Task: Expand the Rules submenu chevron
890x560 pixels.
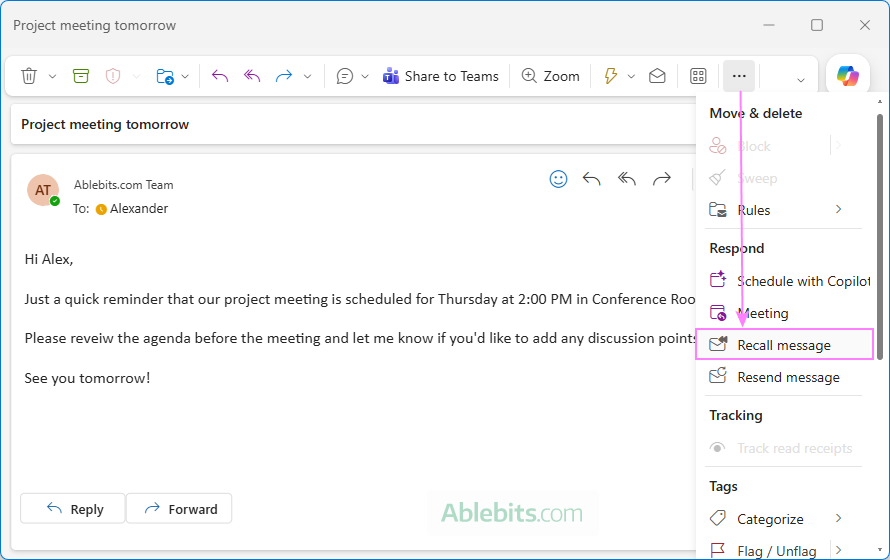Action: click(x=838, y=209)
